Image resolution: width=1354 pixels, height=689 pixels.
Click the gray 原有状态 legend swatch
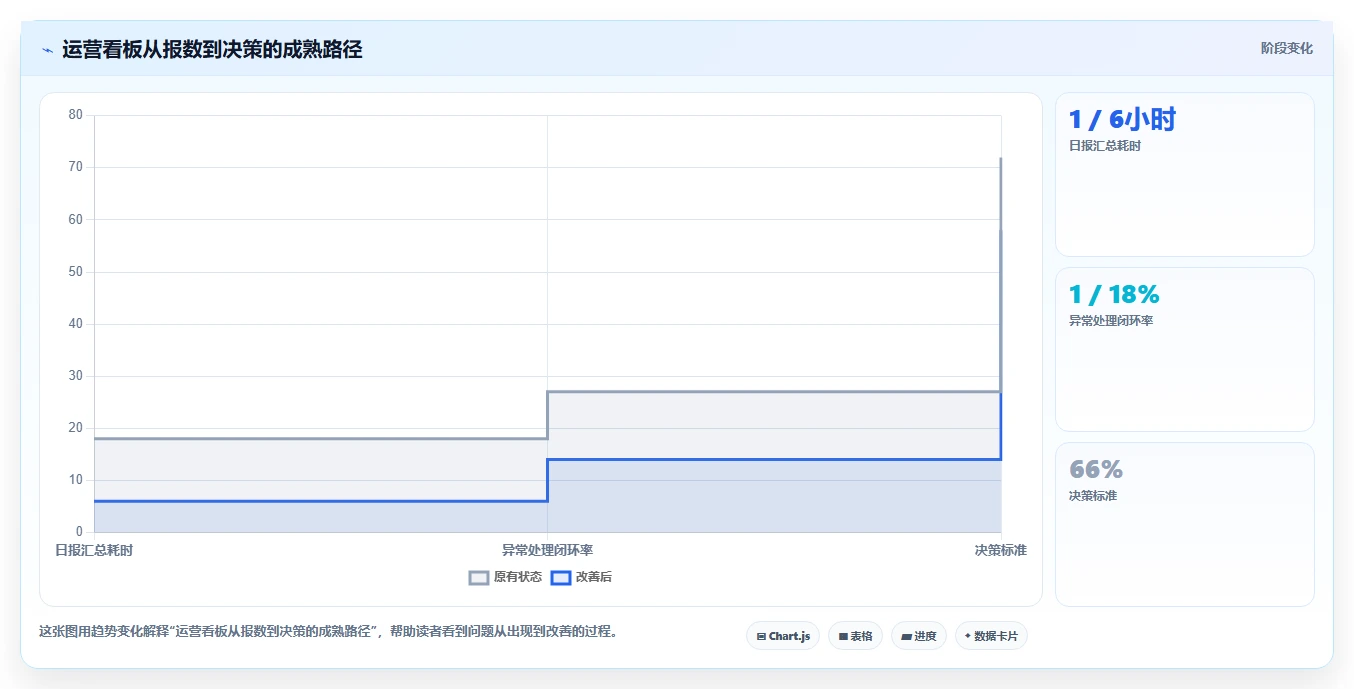[479, 577]
